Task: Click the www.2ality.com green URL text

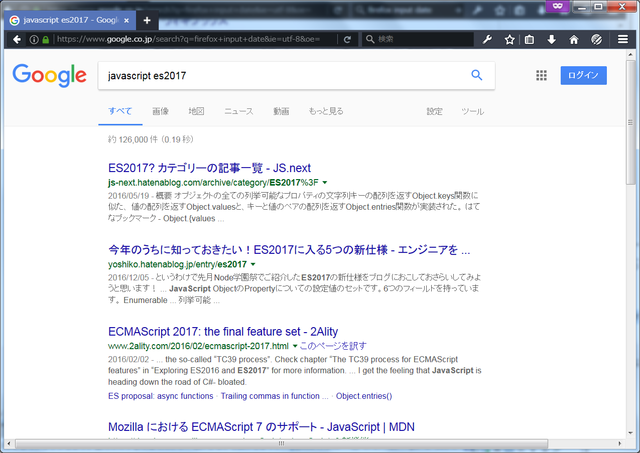Action: pyautogui.click(x=198, y=346)
